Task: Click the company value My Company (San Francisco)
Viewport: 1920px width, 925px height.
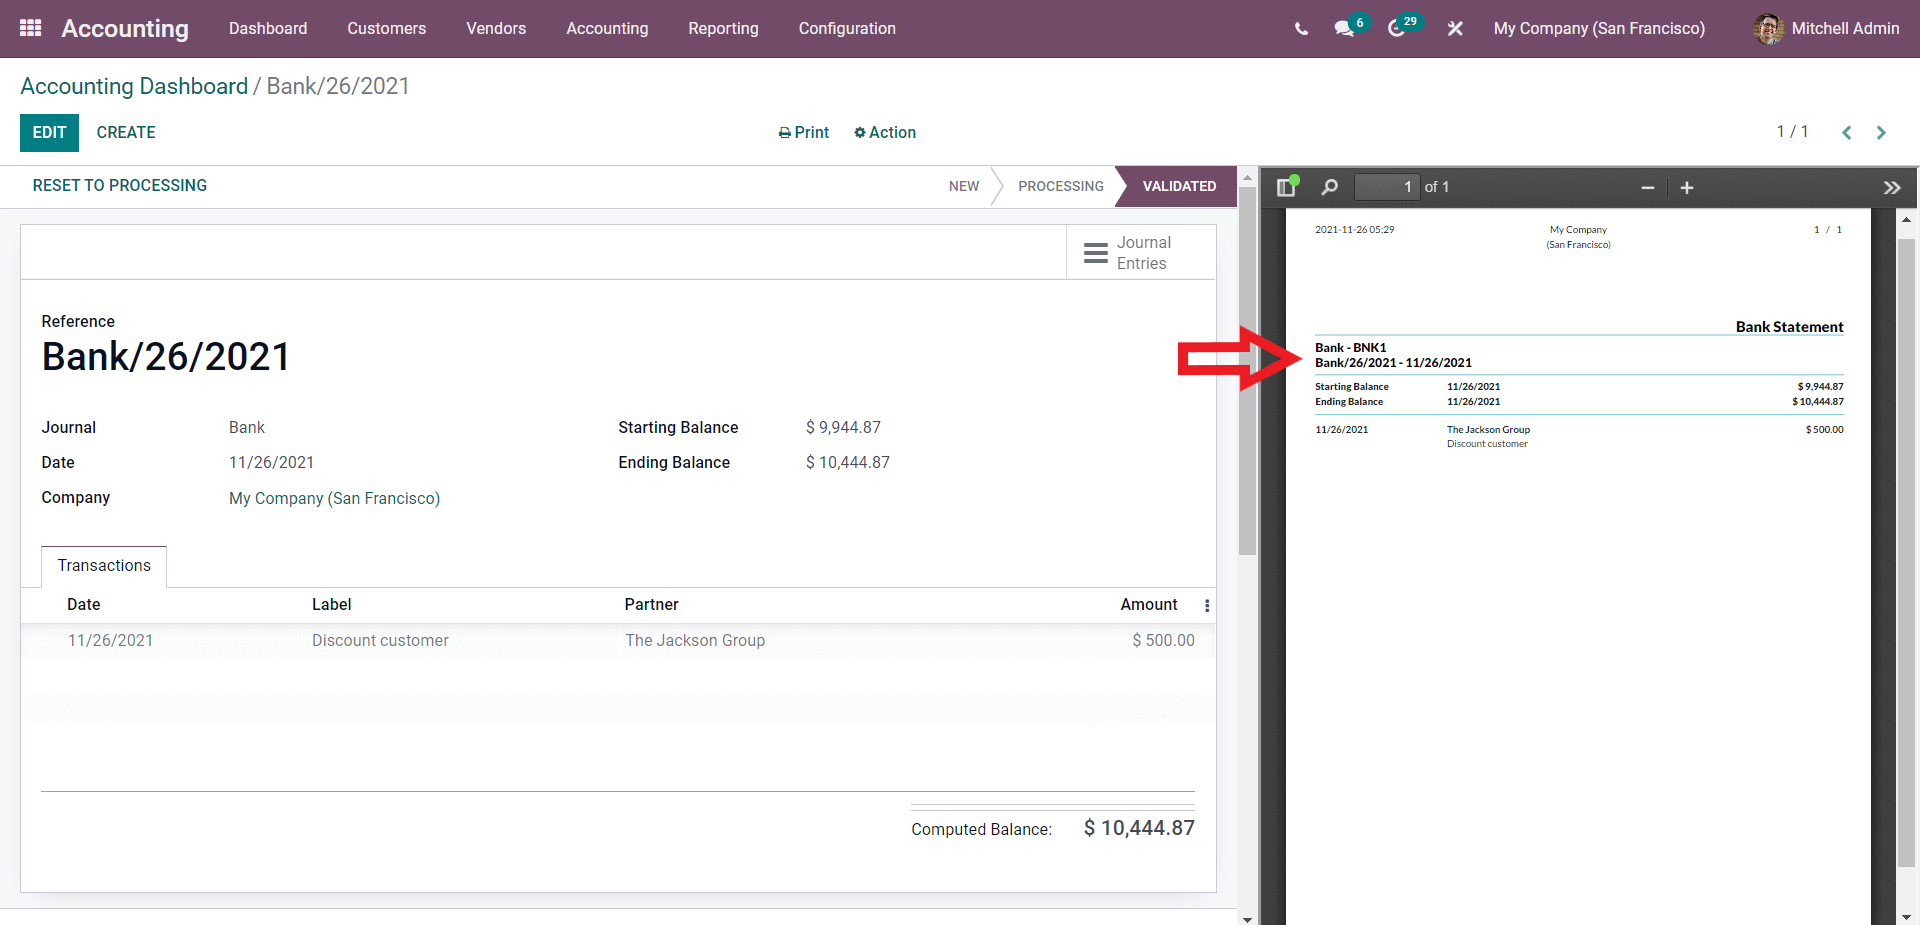Action: tap(334, 499)
